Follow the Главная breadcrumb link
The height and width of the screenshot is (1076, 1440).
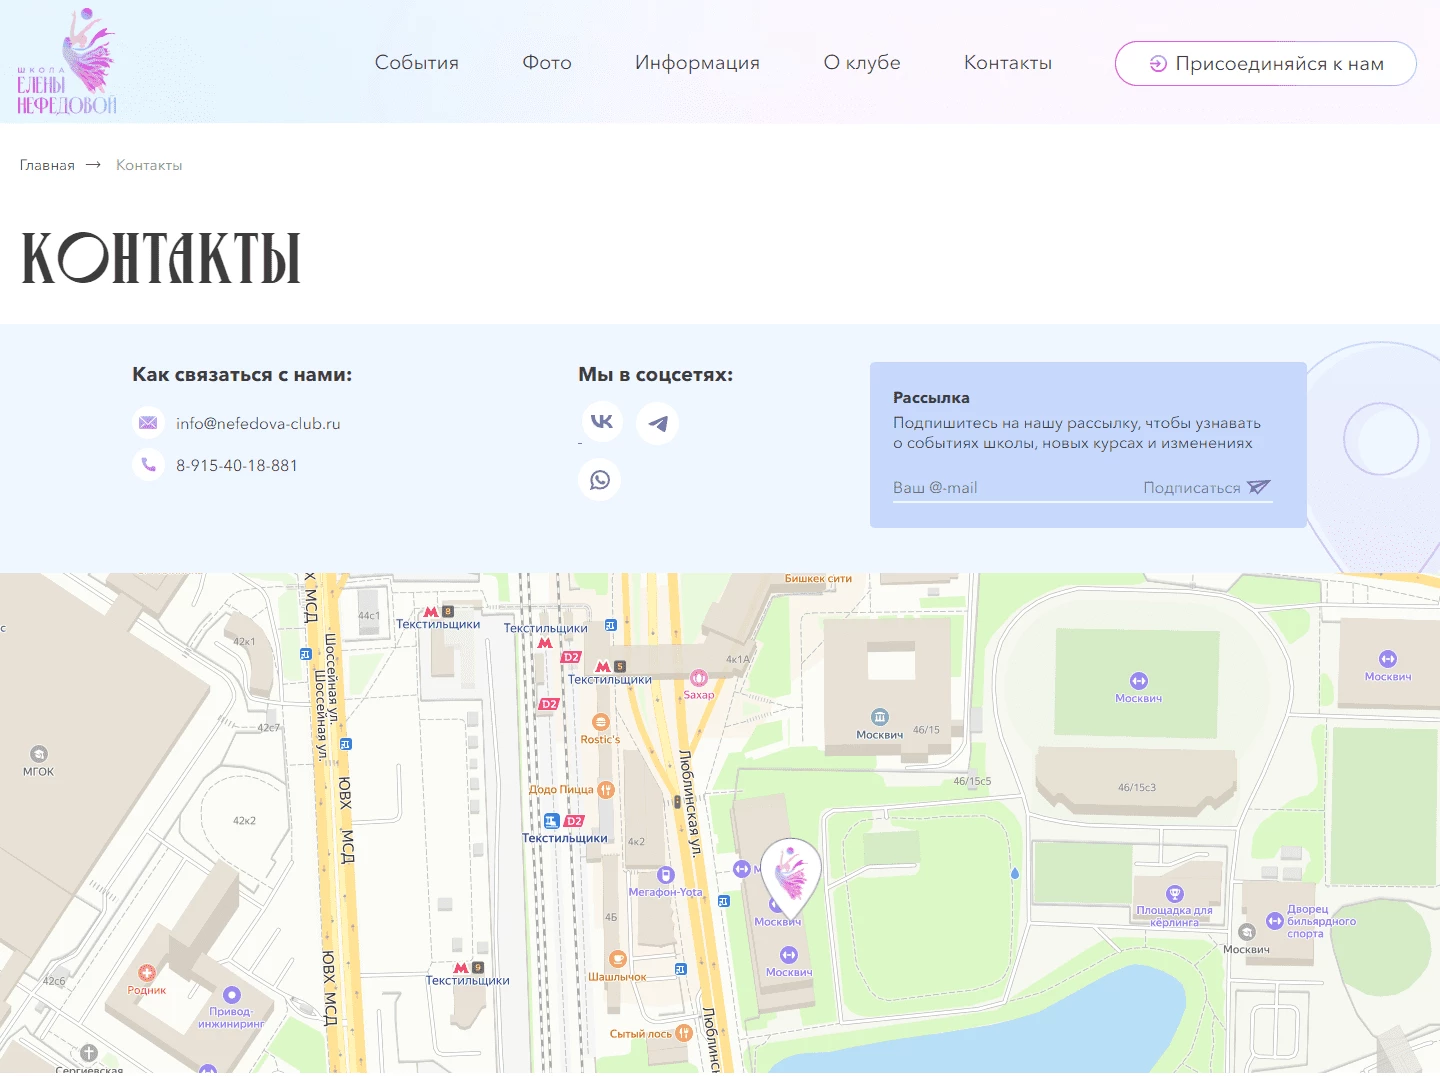pos(47,165)
